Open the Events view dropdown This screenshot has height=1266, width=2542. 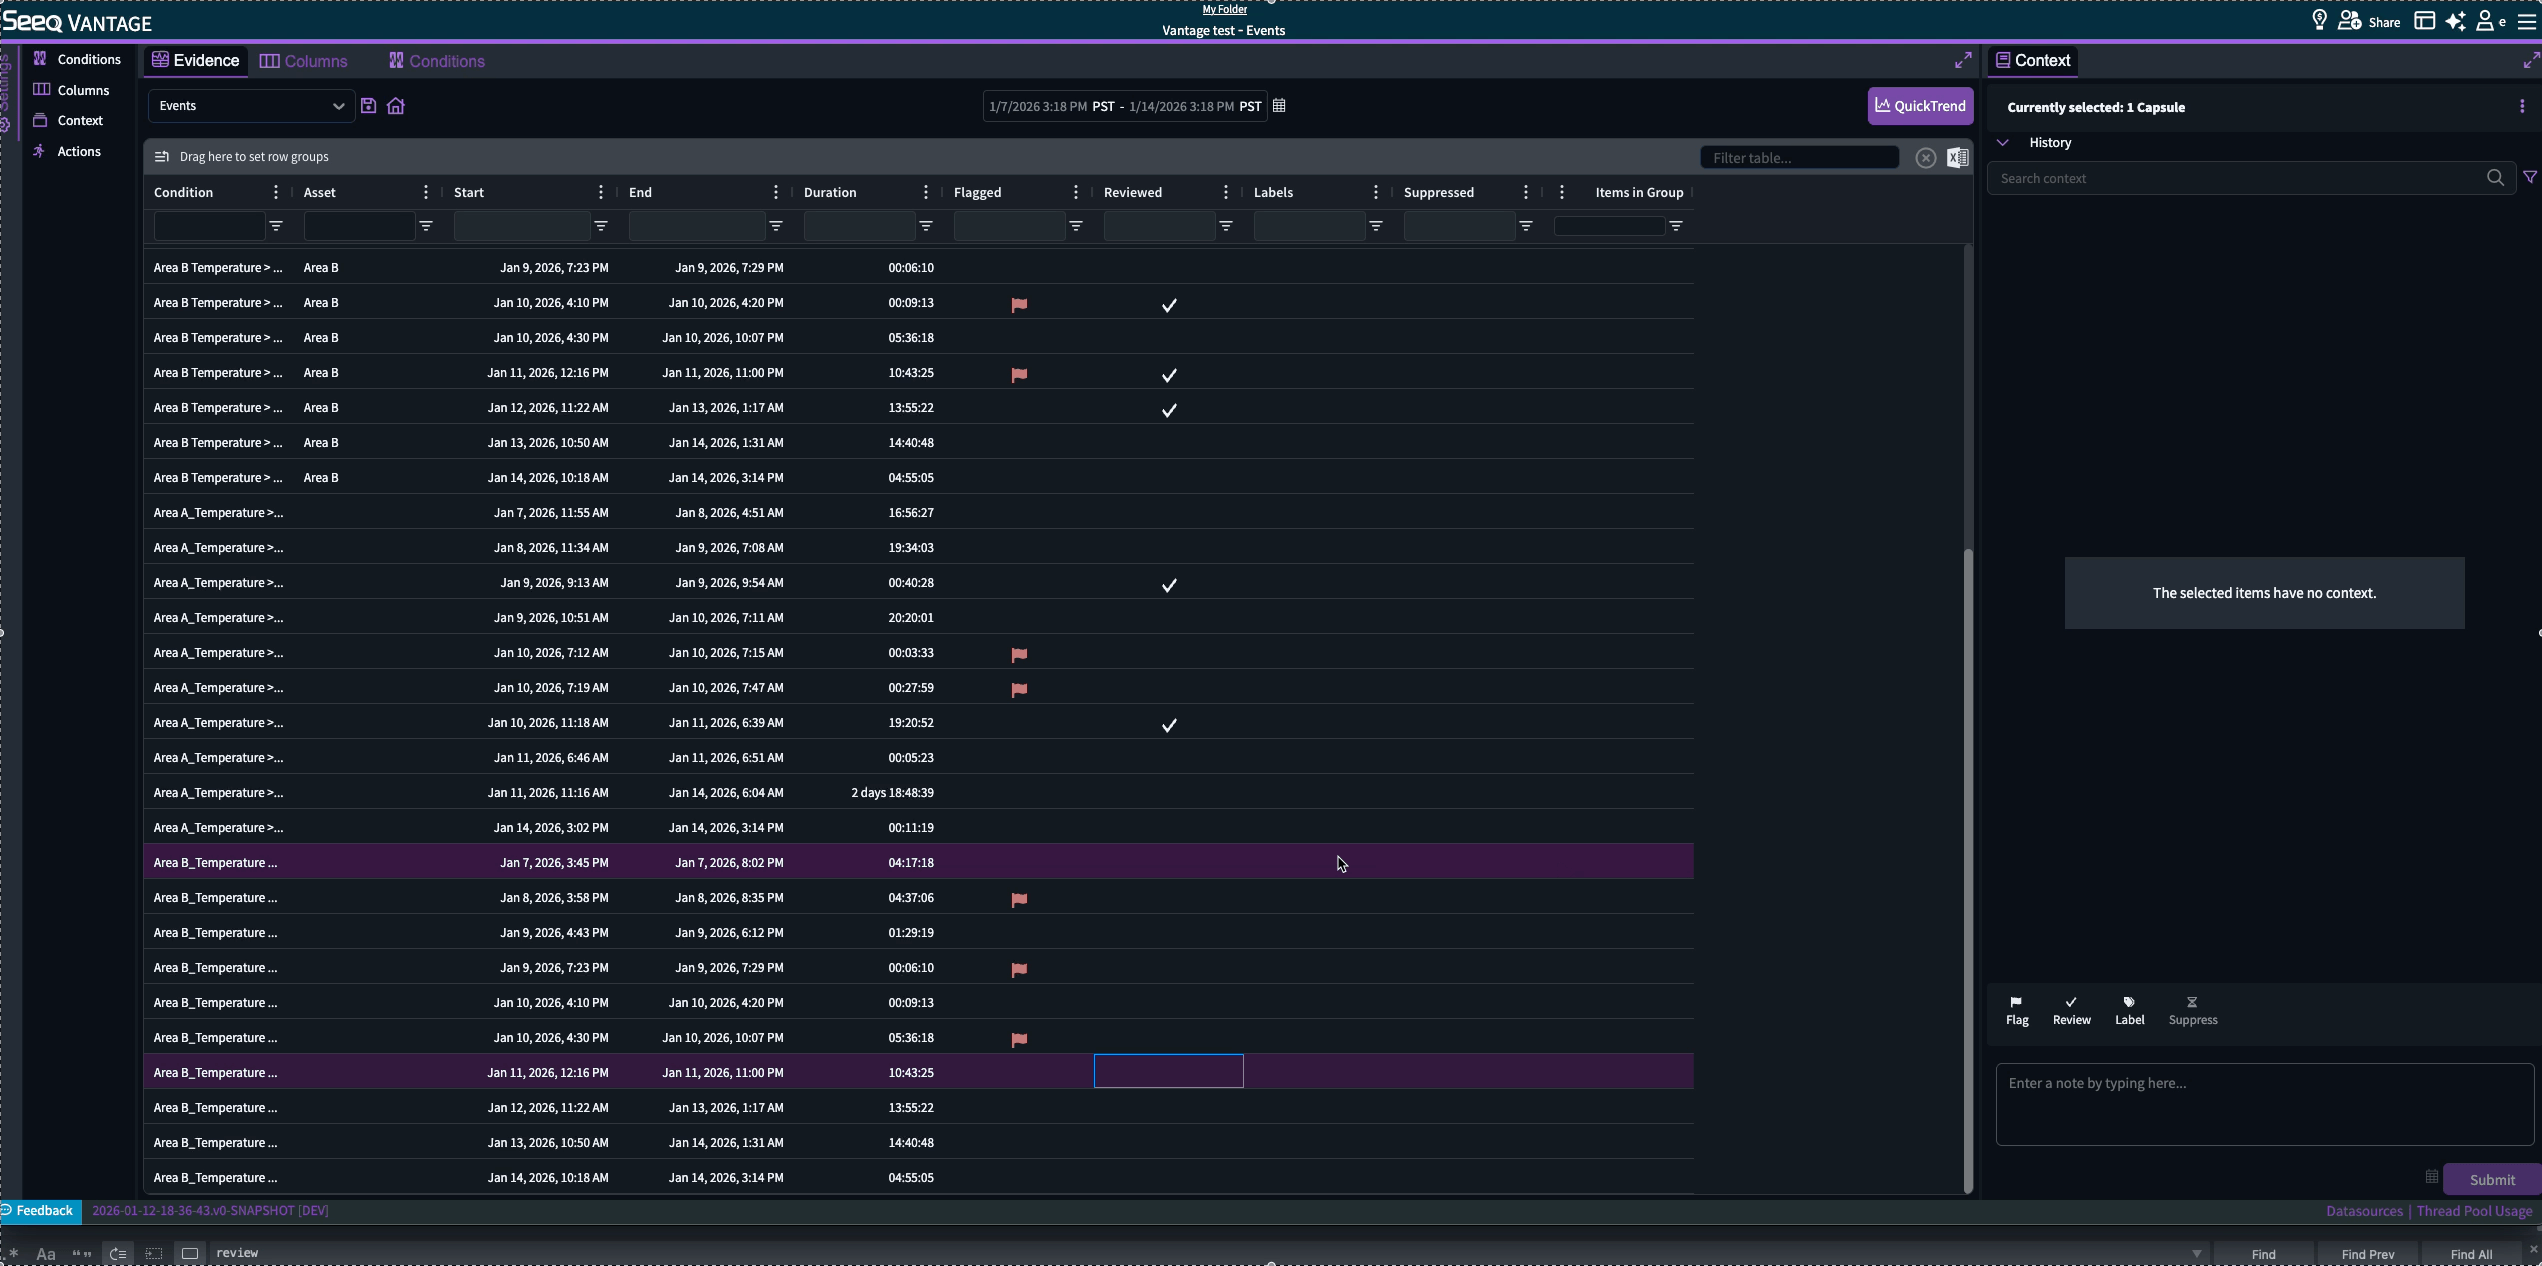coord(251,106)
